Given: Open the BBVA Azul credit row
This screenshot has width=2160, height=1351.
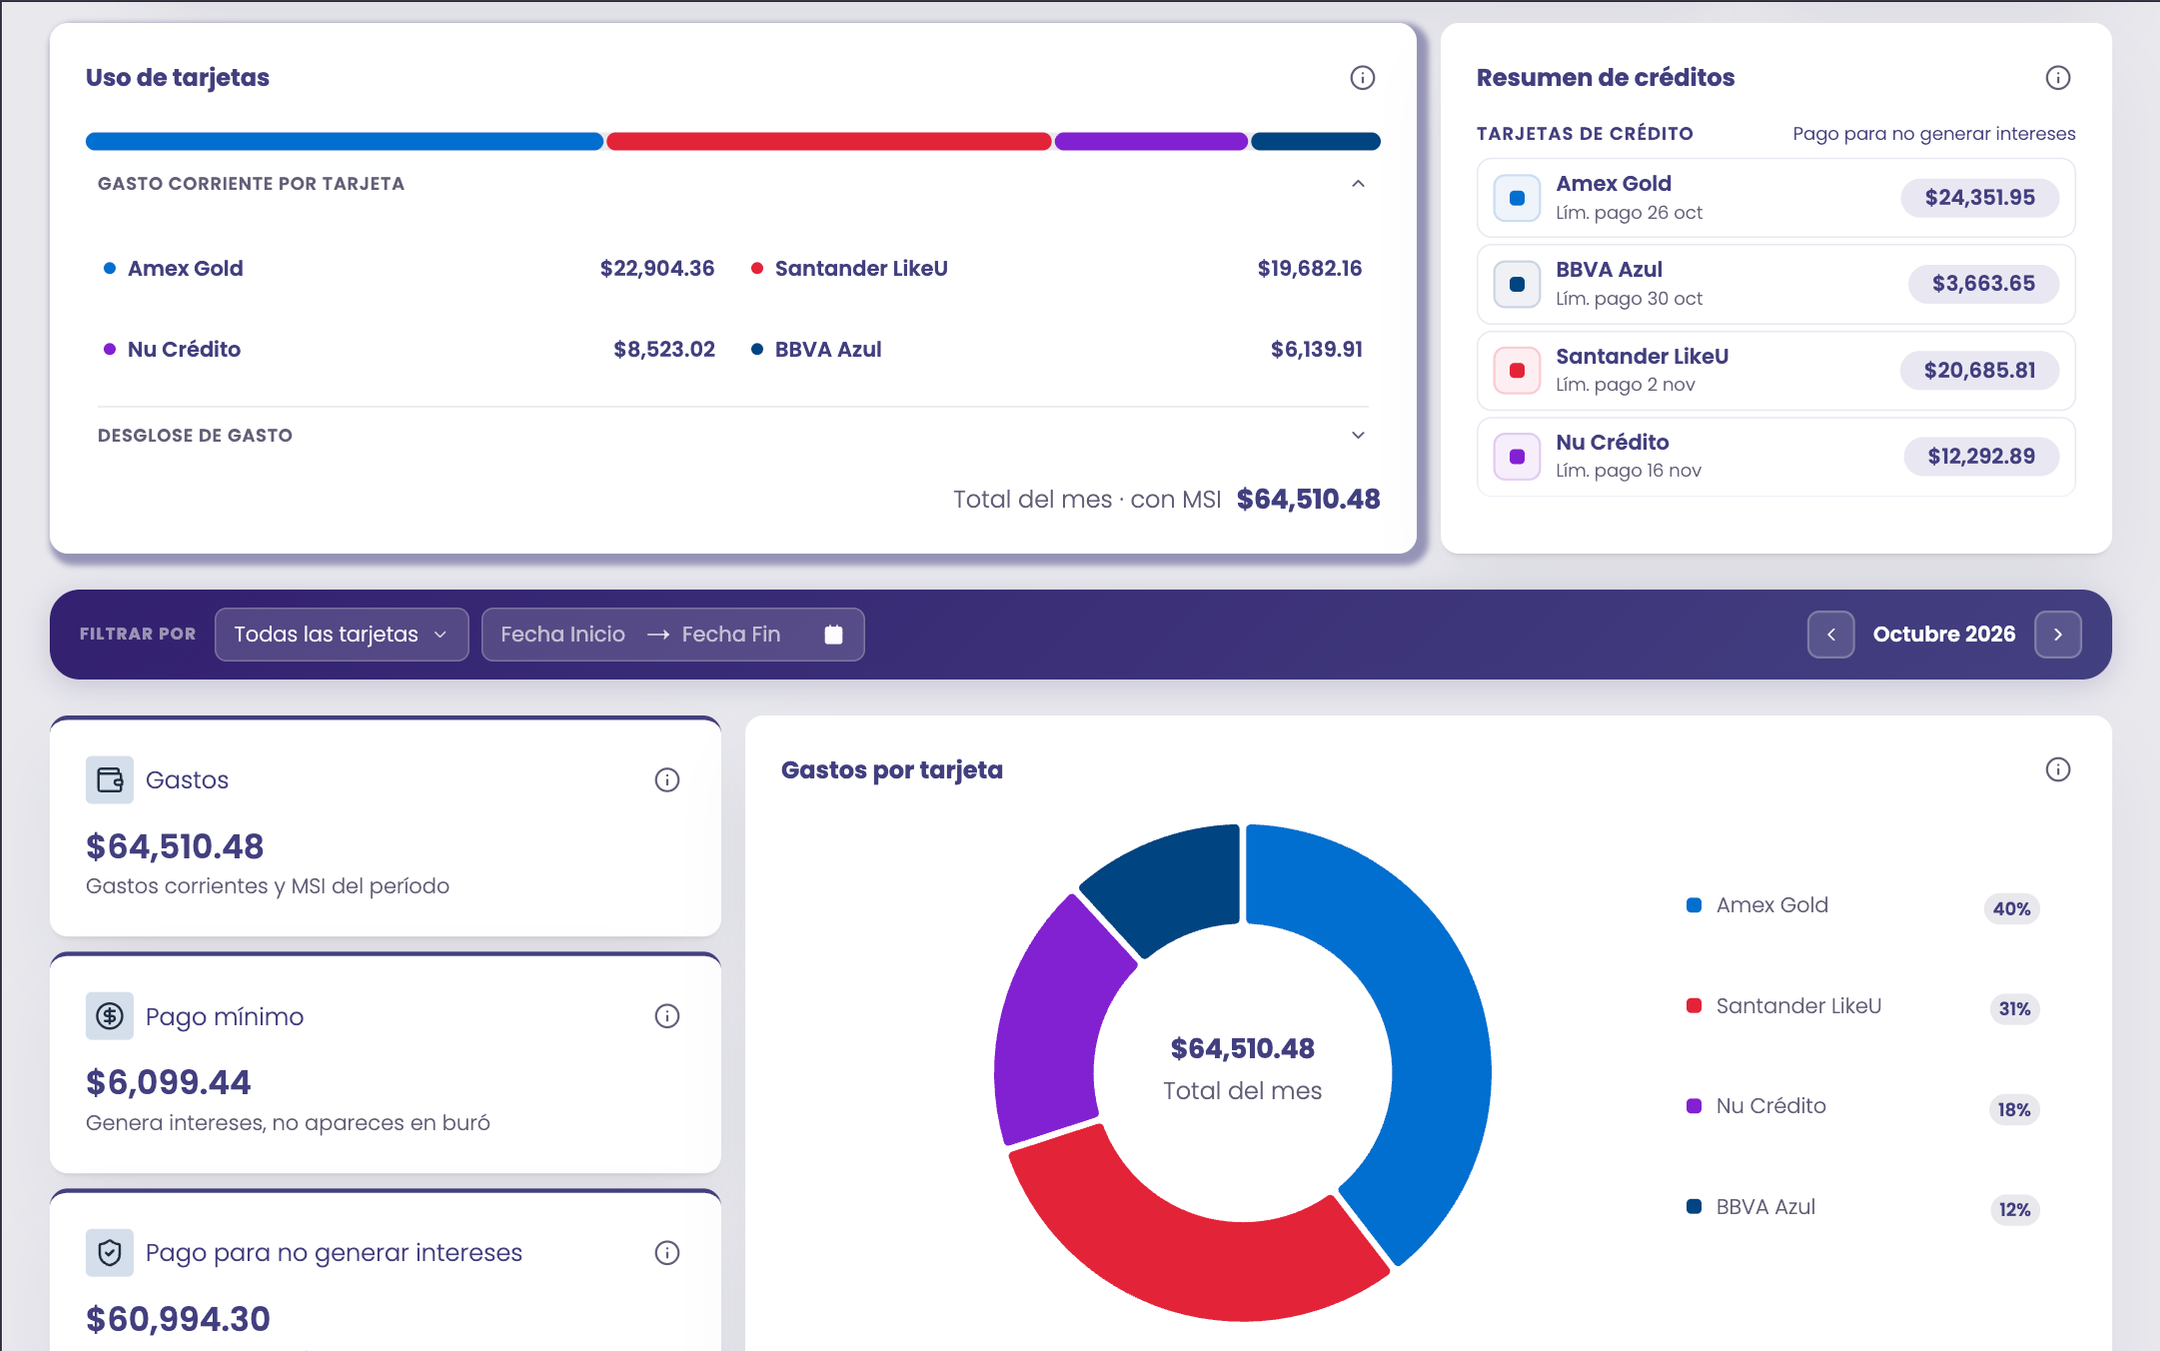Looking at the screenshot, I should [1776, 284].
